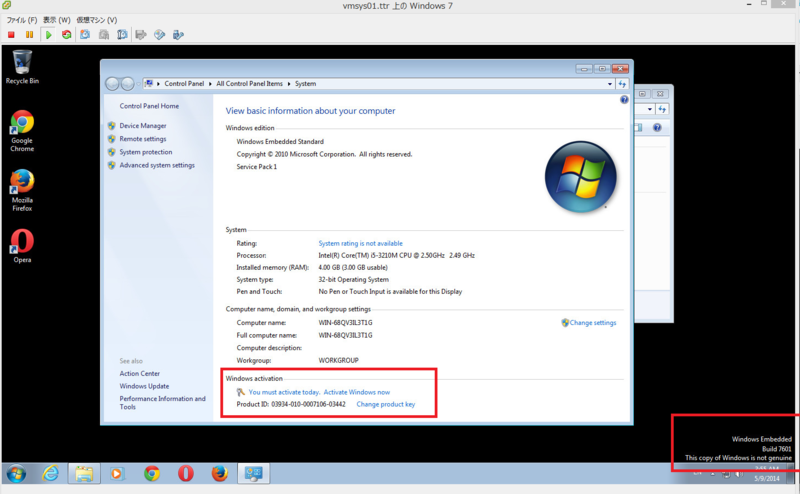Expand the arrow after All Control Panel Items
The width and height of the screenshot is (800, 494).
point(289,84)
